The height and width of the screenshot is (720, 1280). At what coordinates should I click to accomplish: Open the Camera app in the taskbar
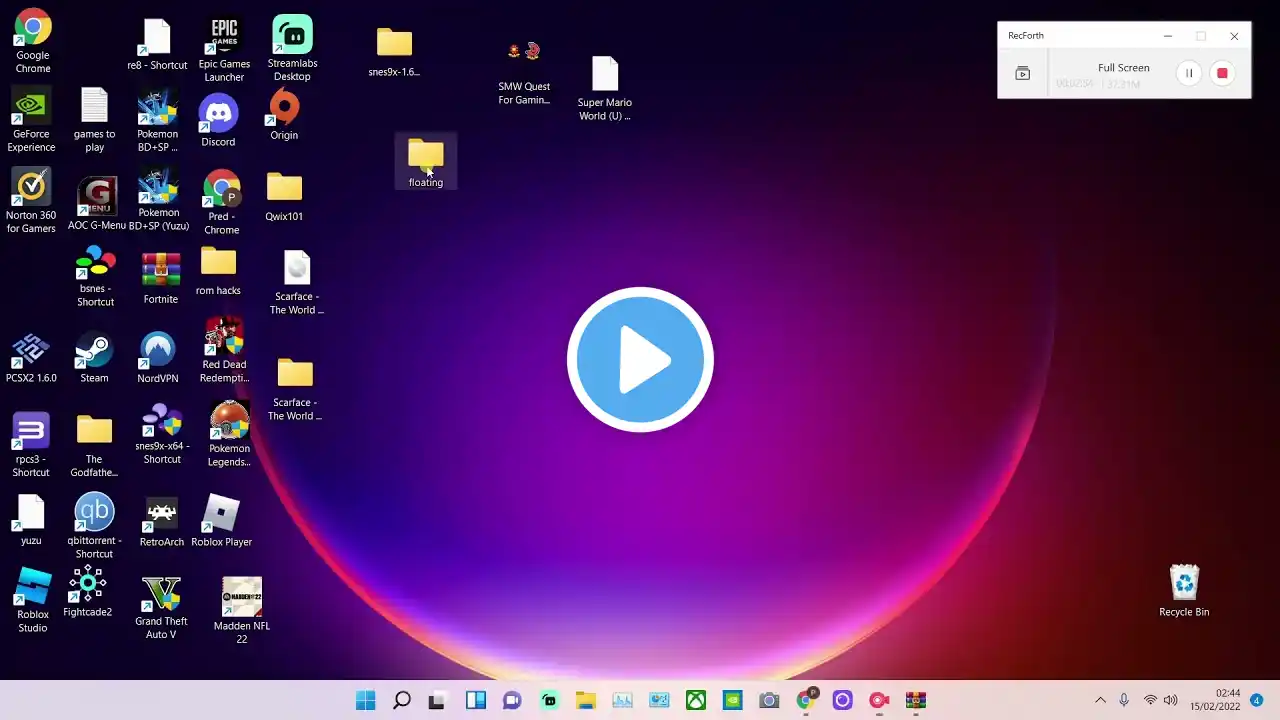769,700
